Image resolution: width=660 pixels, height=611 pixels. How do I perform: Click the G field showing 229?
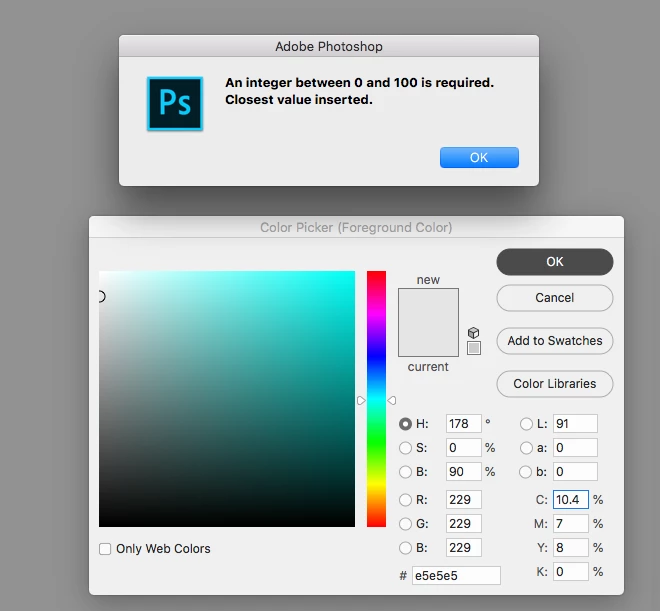point(463,524)
